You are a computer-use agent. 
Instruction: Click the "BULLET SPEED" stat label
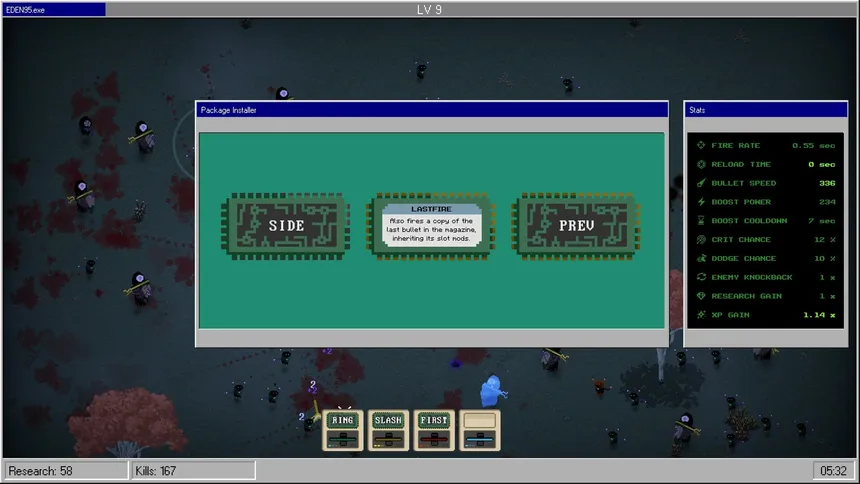(744, 183)
